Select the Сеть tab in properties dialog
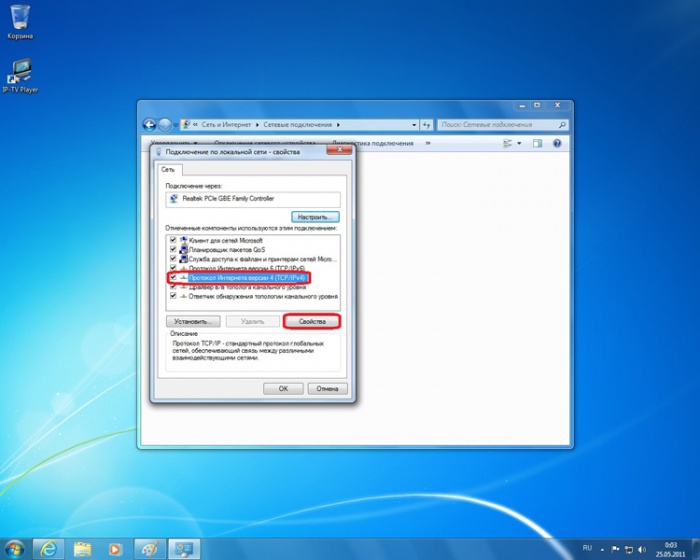Viewport: 700px width, 560px height. (168, 170)
